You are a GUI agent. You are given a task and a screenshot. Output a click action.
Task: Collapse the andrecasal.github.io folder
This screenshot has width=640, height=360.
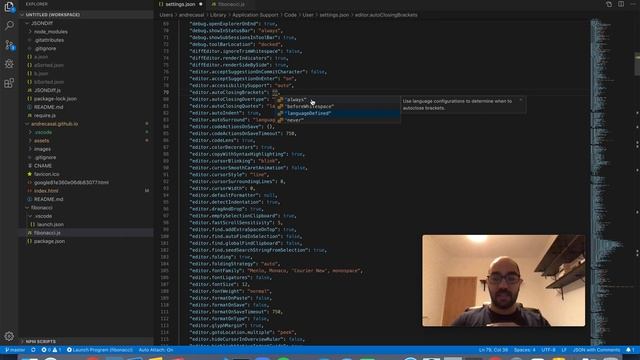tap(54, 124)
